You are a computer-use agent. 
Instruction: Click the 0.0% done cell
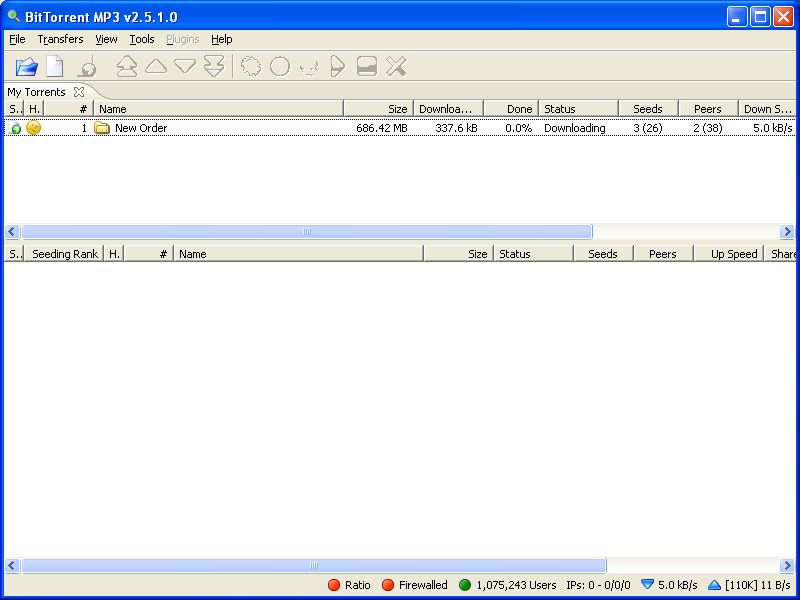click(518, 128)
